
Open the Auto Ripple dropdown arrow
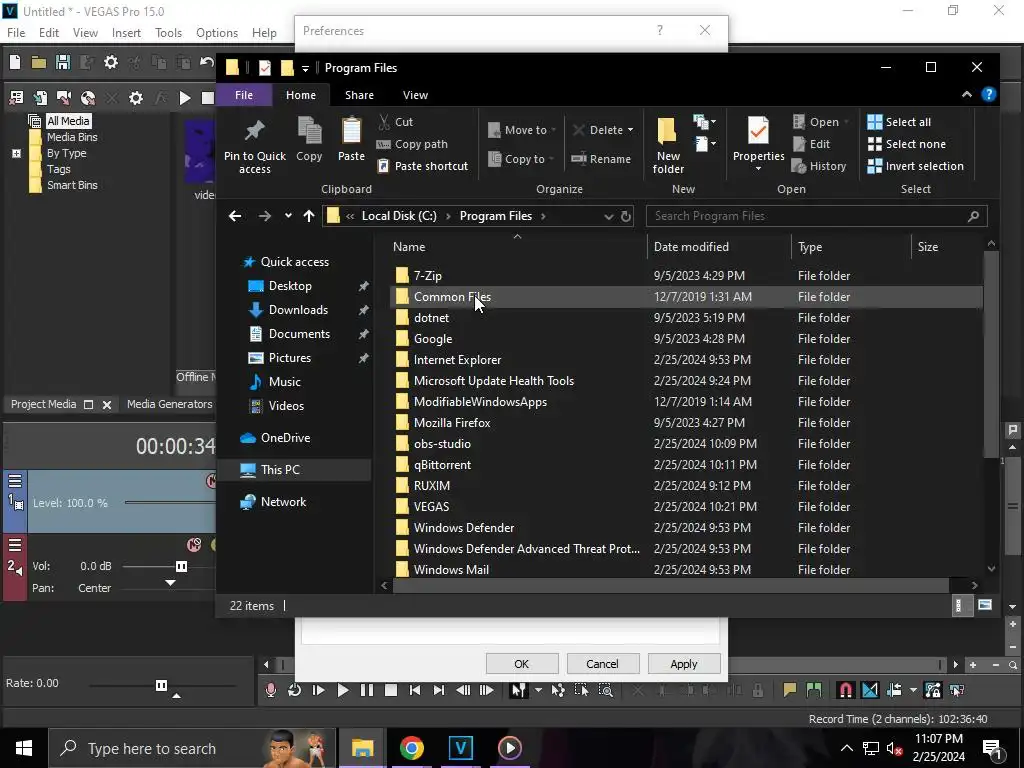tap(913, 690)
